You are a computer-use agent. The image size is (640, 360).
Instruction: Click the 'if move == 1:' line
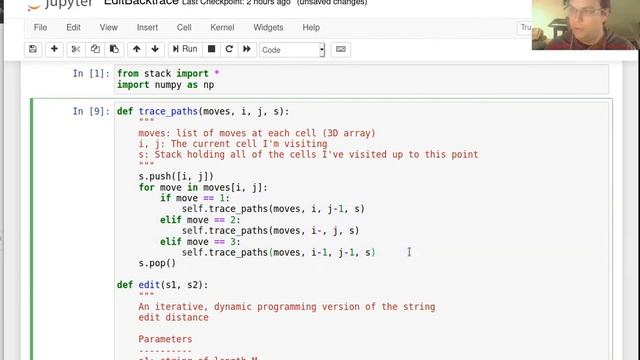pos(195,198)
